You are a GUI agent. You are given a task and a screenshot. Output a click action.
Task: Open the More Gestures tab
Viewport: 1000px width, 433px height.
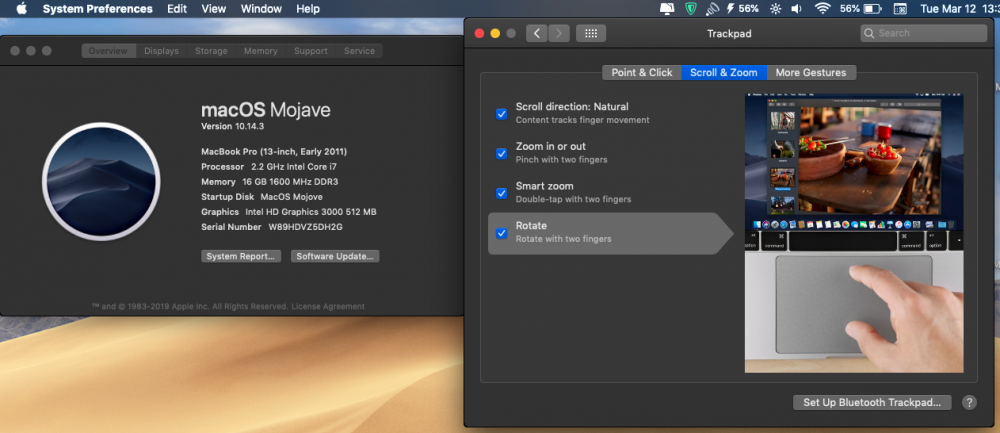click(x=811, y=73)
